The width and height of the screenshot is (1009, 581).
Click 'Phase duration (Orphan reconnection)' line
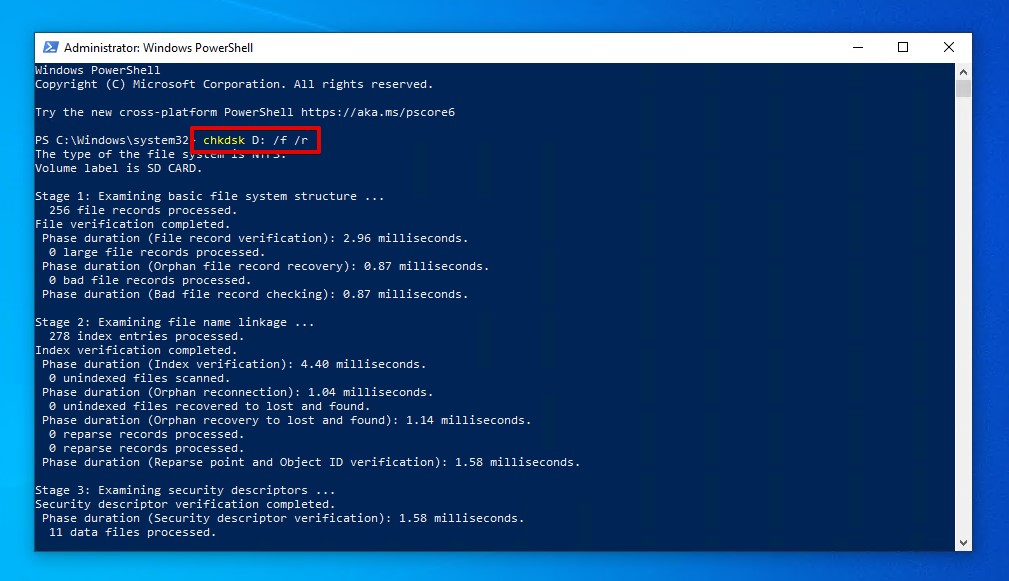(x=237, y=392)
